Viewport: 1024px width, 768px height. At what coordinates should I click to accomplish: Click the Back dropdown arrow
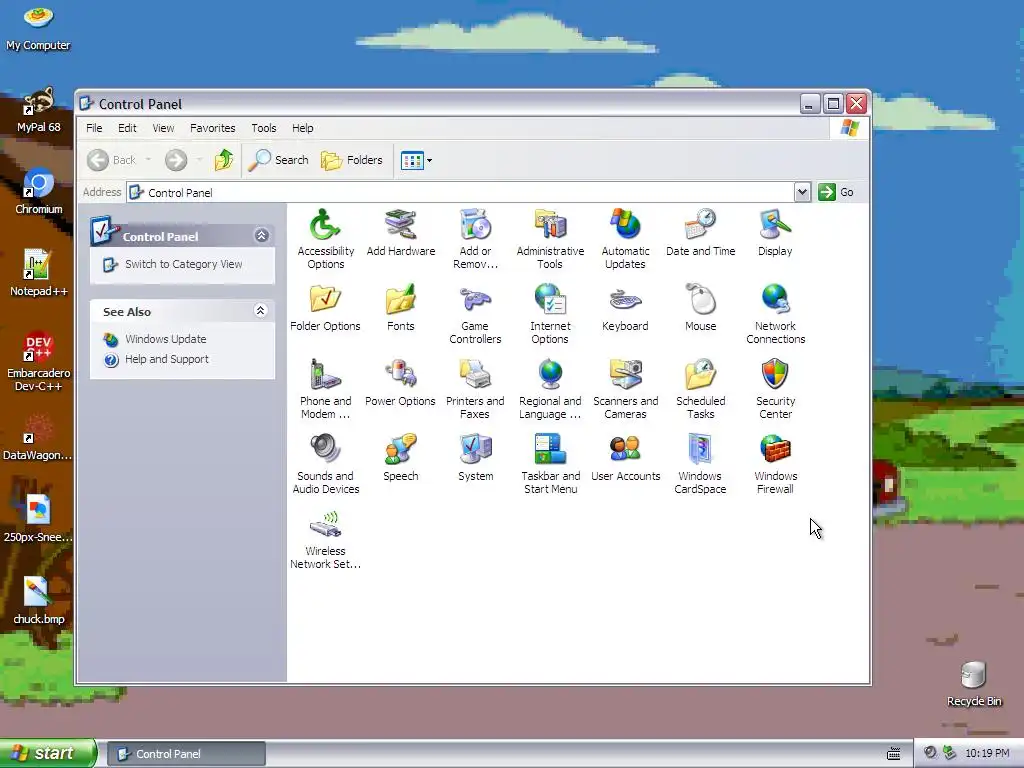point(148,160)
